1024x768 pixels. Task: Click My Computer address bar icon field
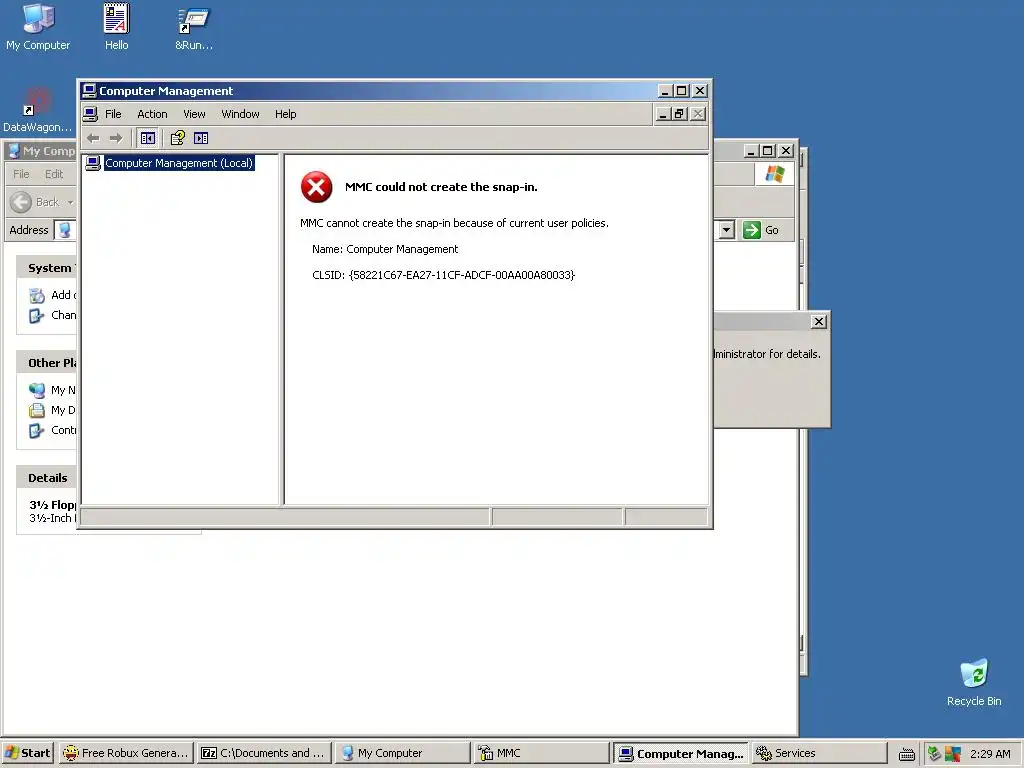tap(65, 230)
